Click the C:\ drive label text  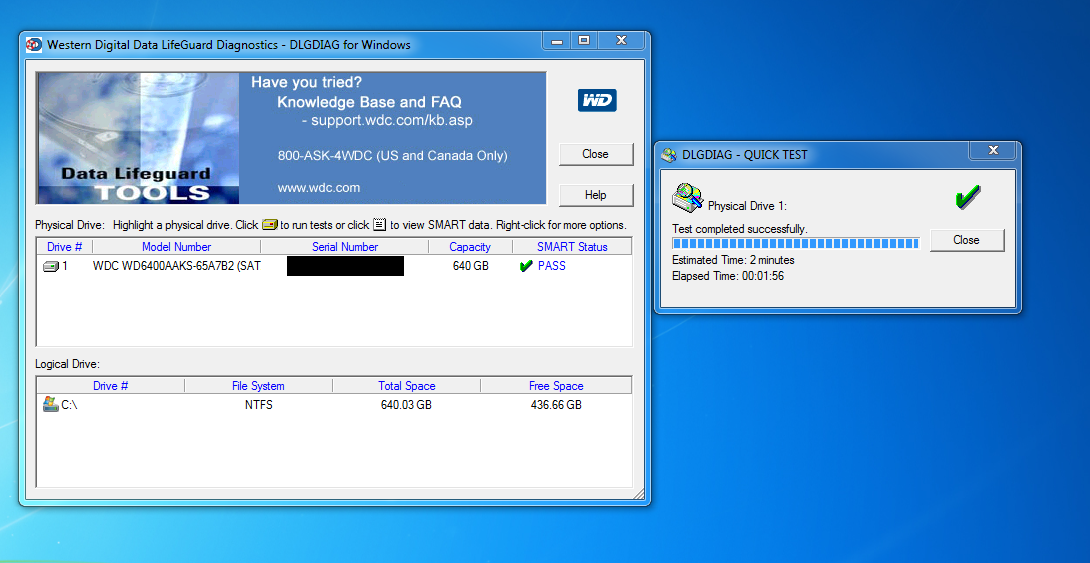(70, 405)
